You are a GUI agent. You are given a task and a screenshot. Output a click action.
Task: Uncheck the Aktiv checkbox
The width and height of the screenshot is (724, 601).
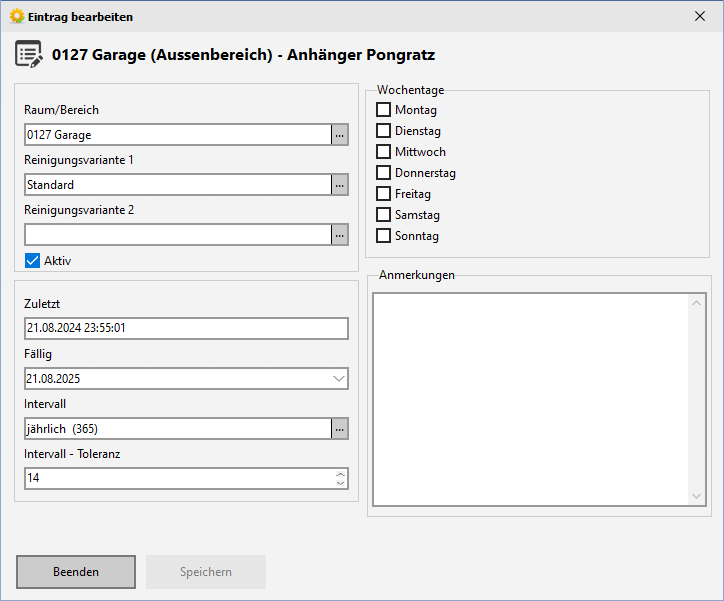(32, 261)
